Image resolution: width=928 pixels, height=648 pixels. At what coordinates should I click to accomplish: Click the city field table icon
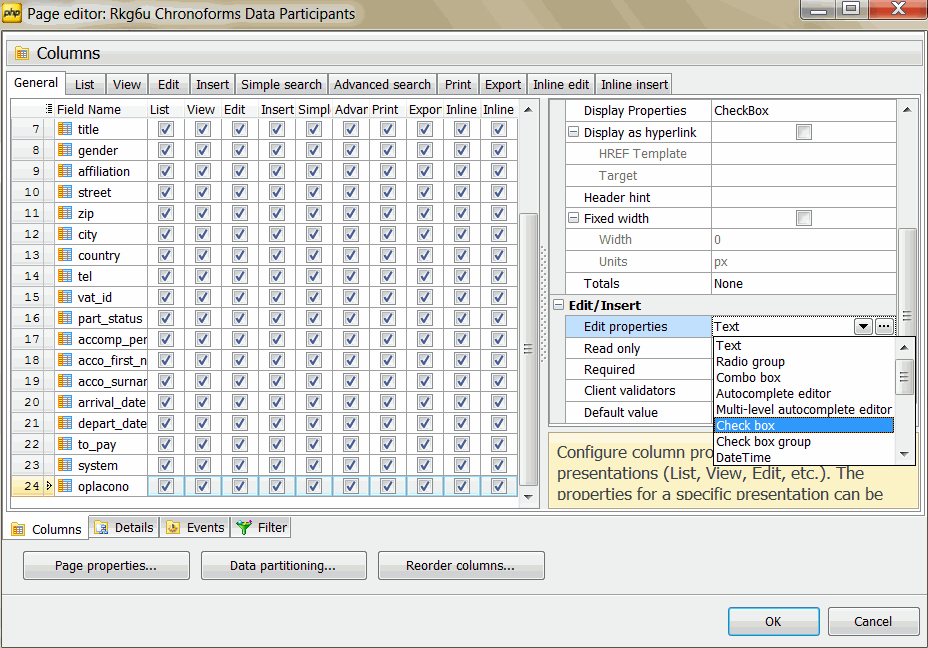coord(65,234)
